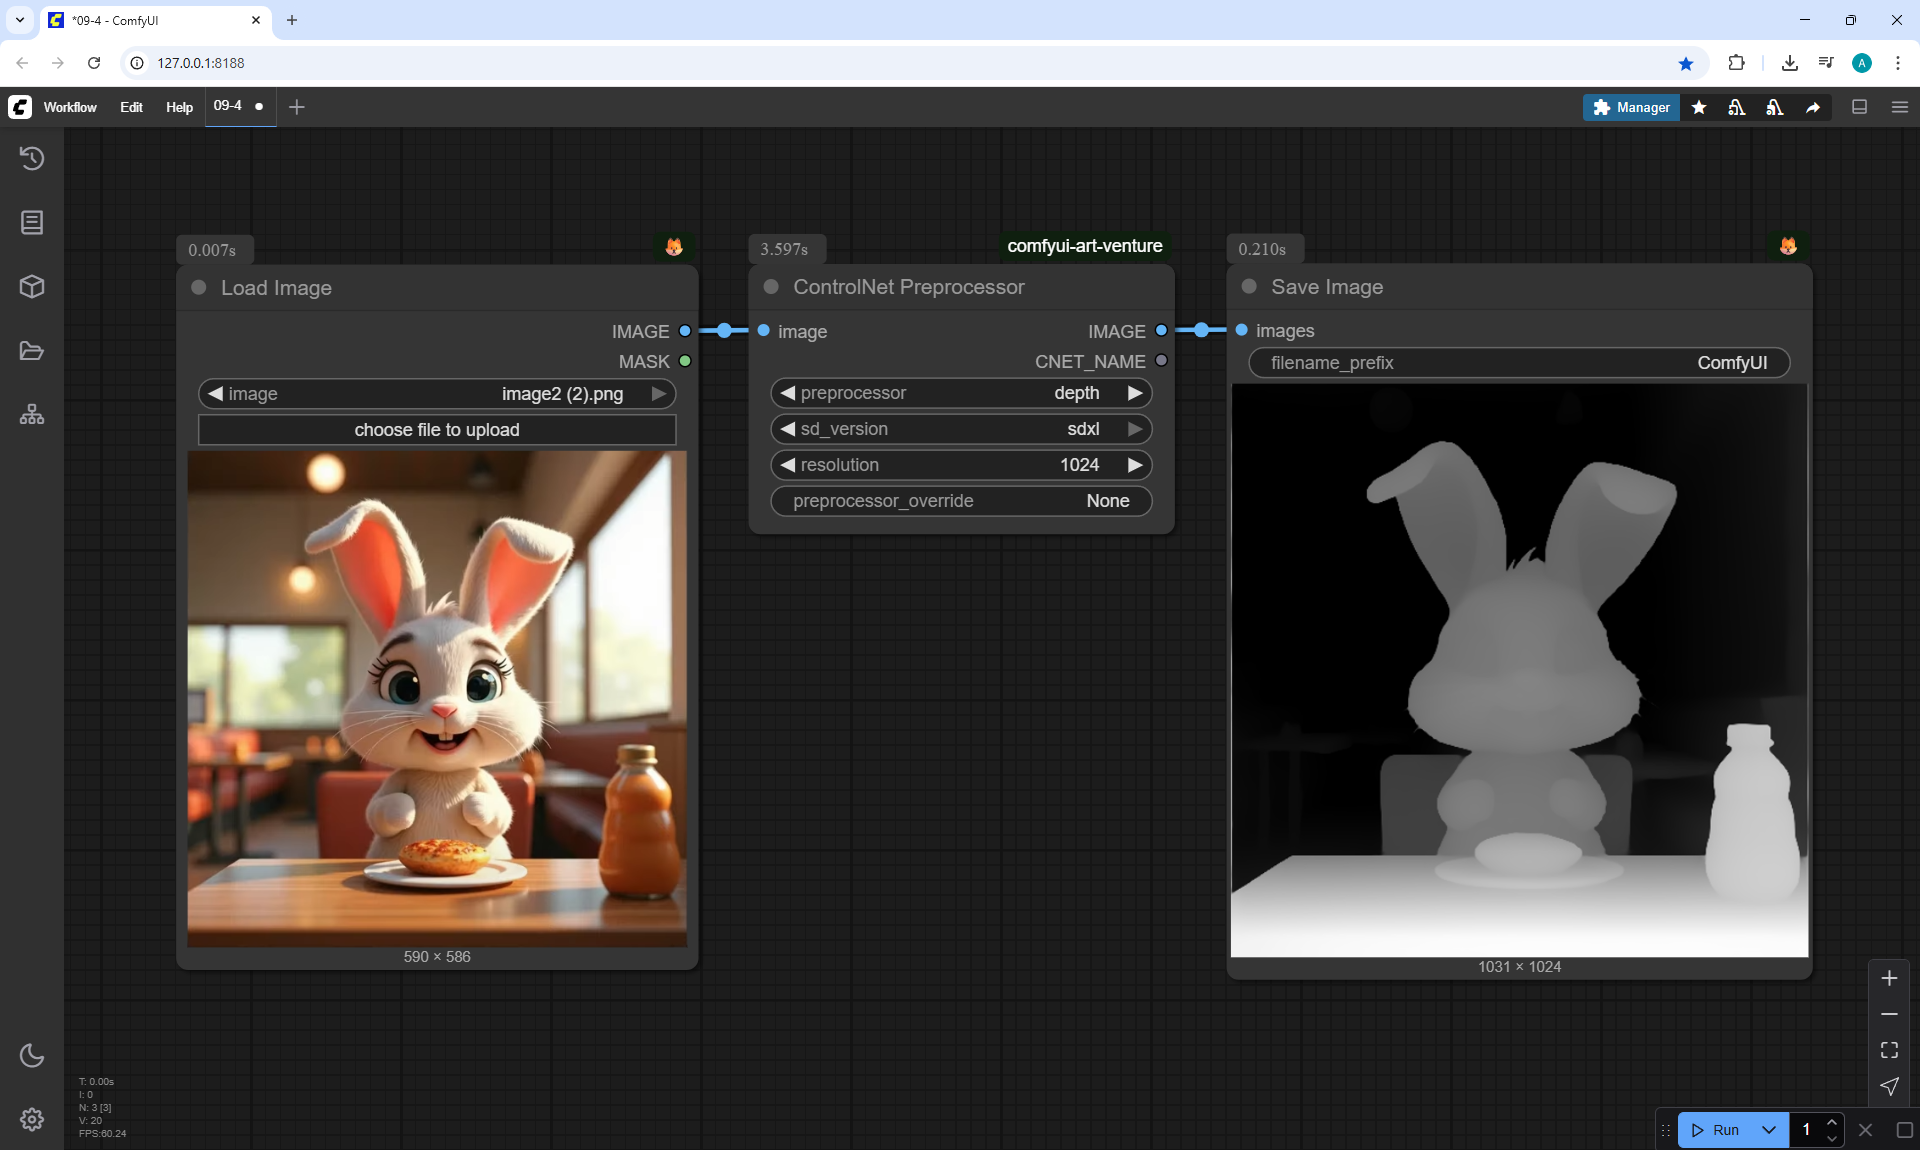The image size is (1920, 1150).
Task: Increase resolution value with right arrow
Action: click(1135, 465)
